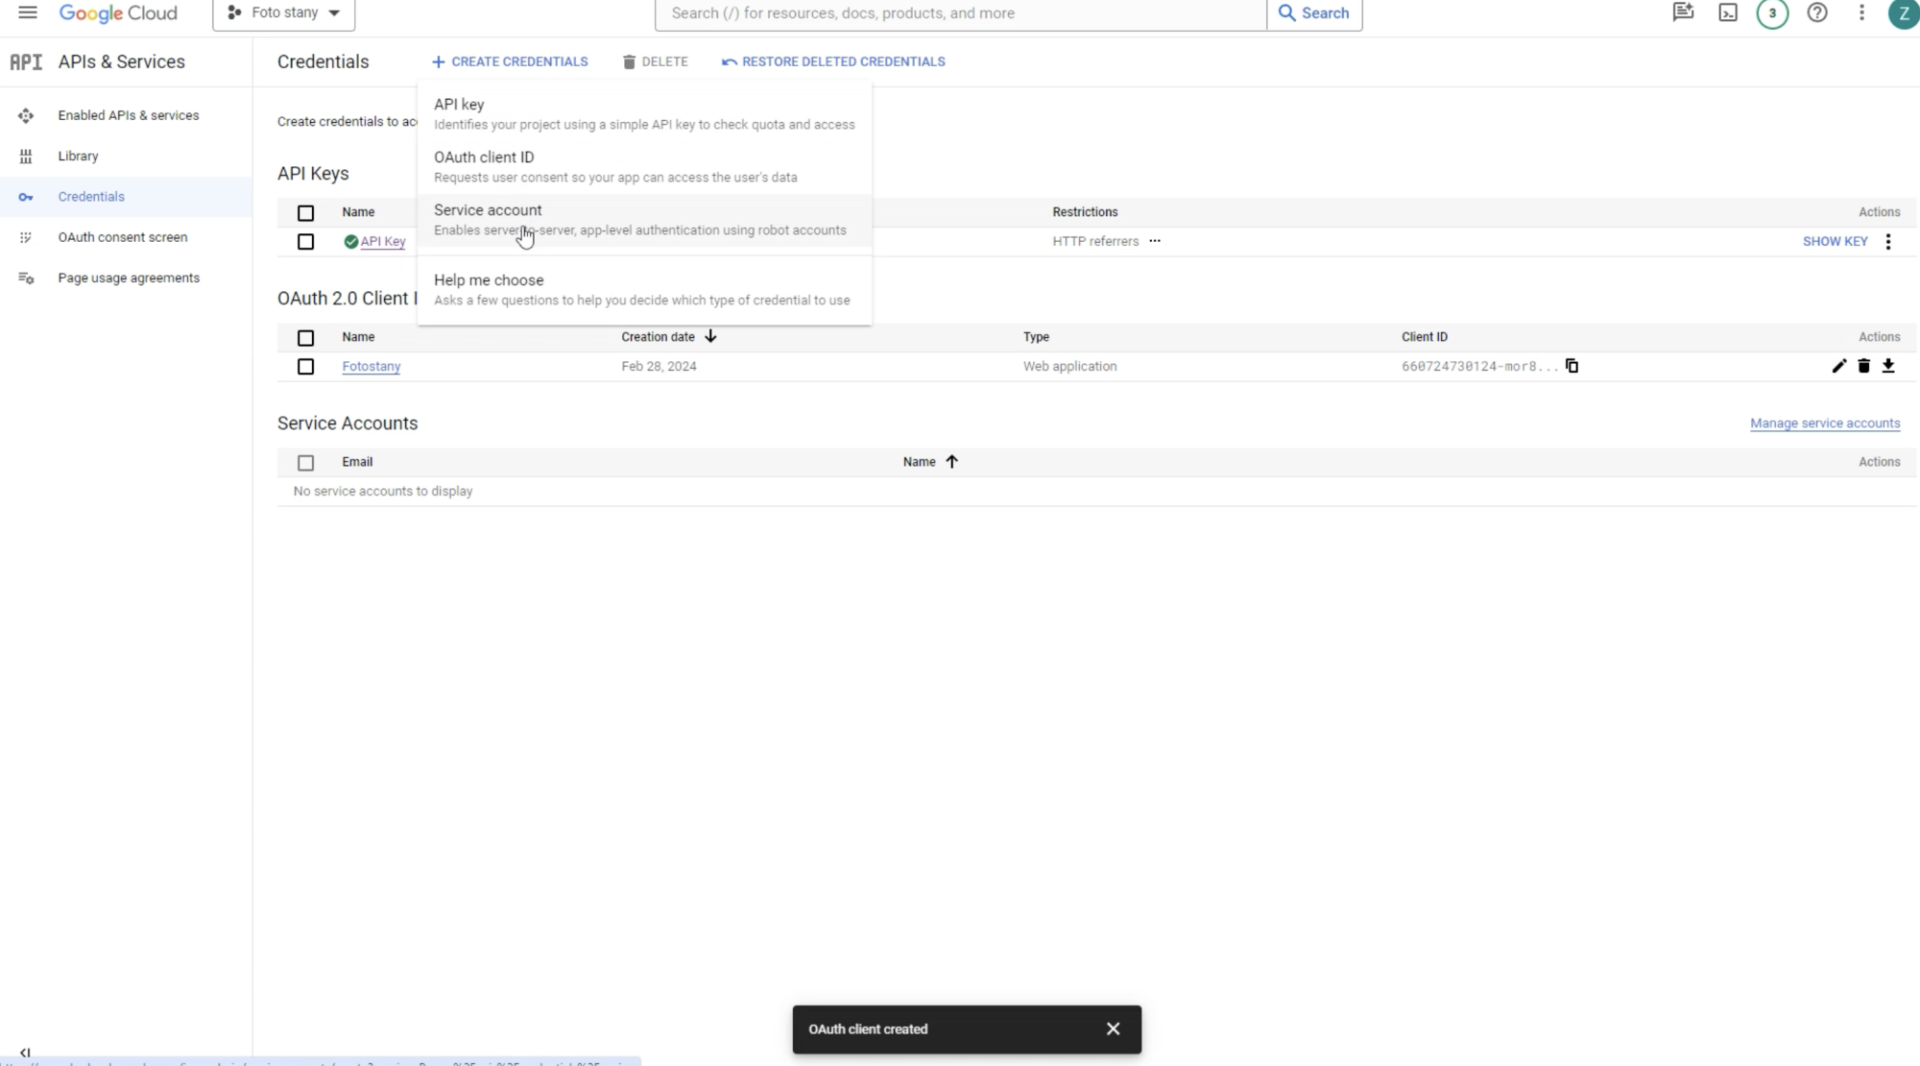The width and height of the screenshot is (1920, 1066).
Task: Click the OAuth consent screen sidebar icon
Action: coord(26,237)
